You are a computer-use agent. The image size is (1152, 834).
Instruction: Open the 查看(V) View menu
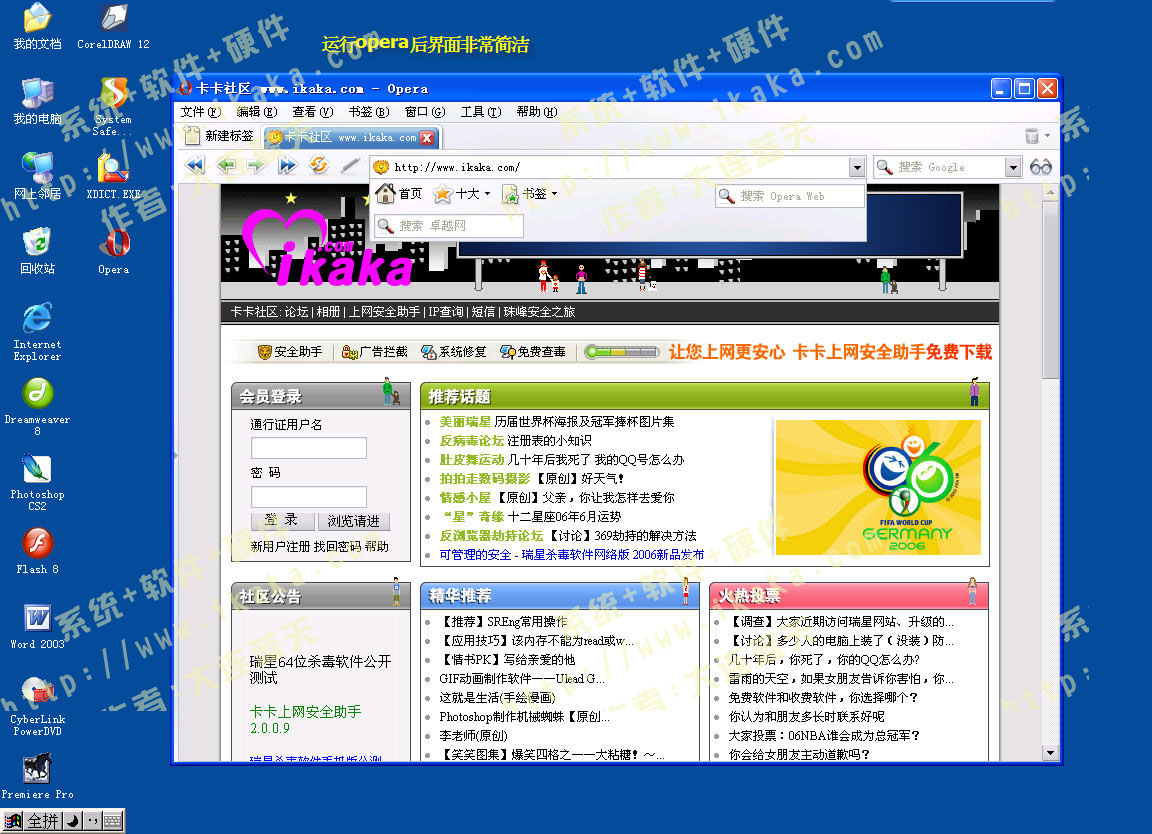pos(312,112)
